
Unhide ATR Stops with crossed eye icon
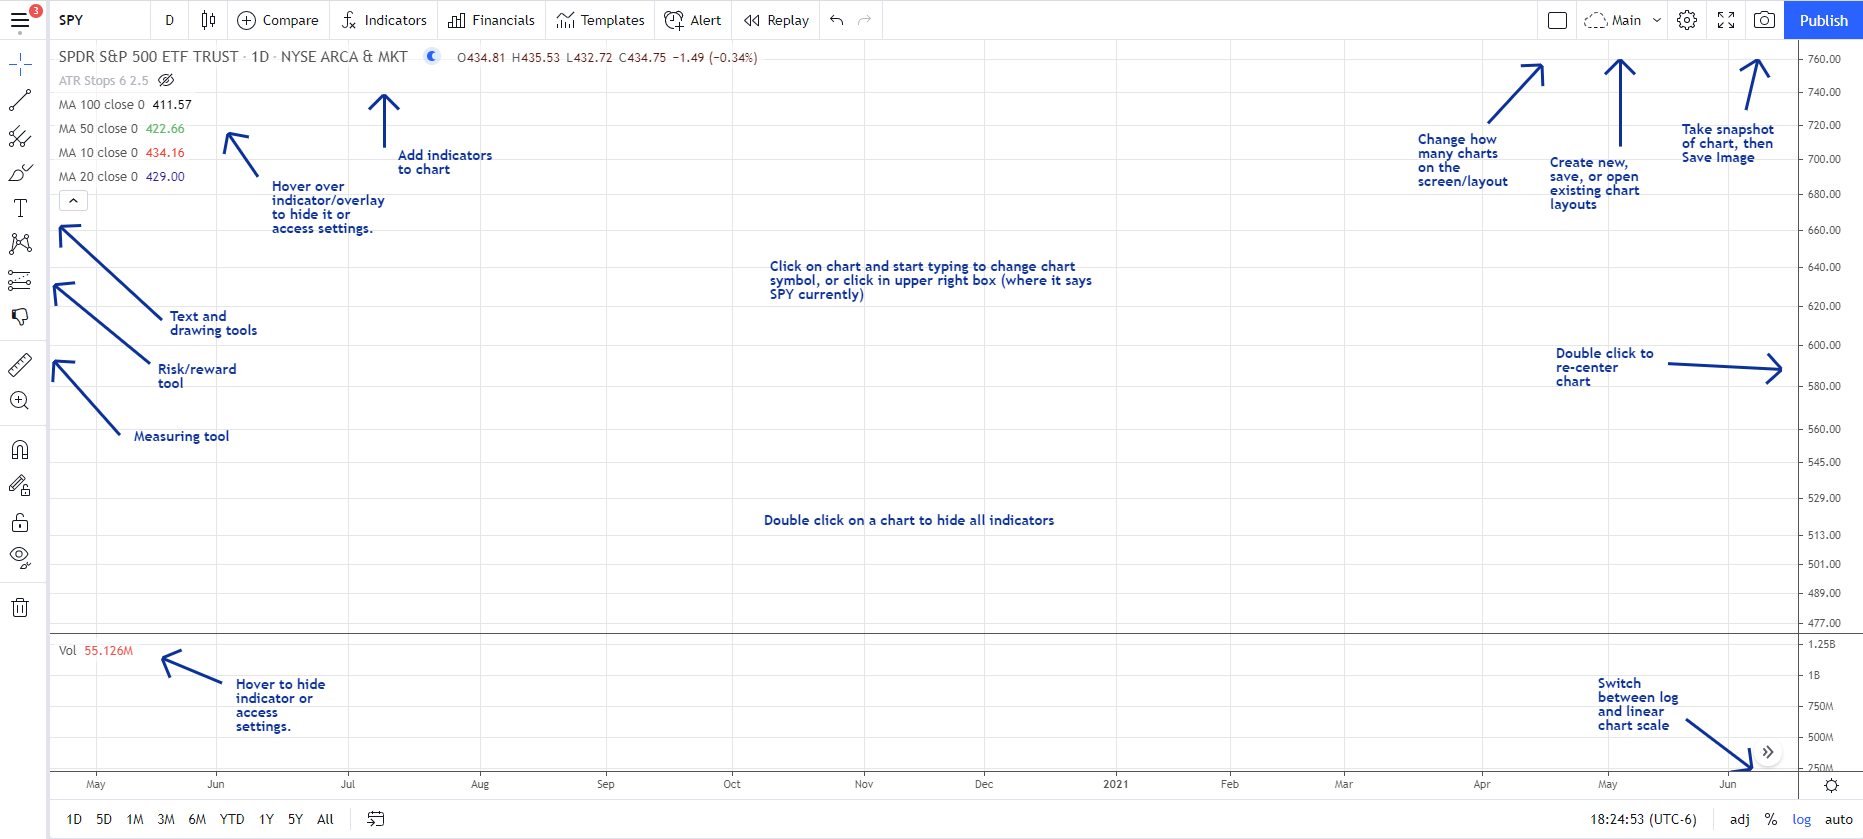click(166, 80)
